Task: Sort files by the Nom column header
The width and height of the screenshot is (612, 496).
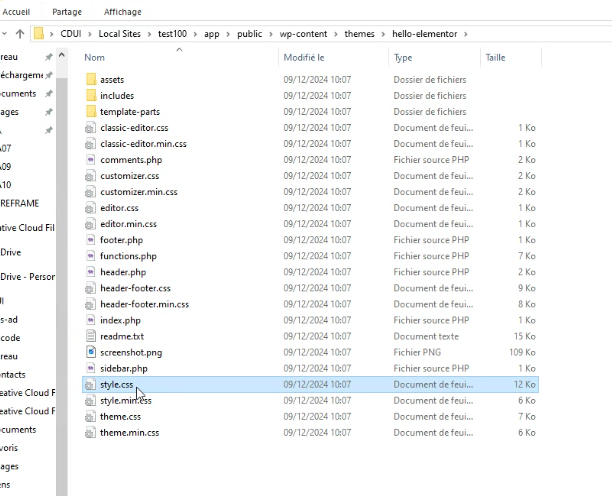Action: click(95, 58)
